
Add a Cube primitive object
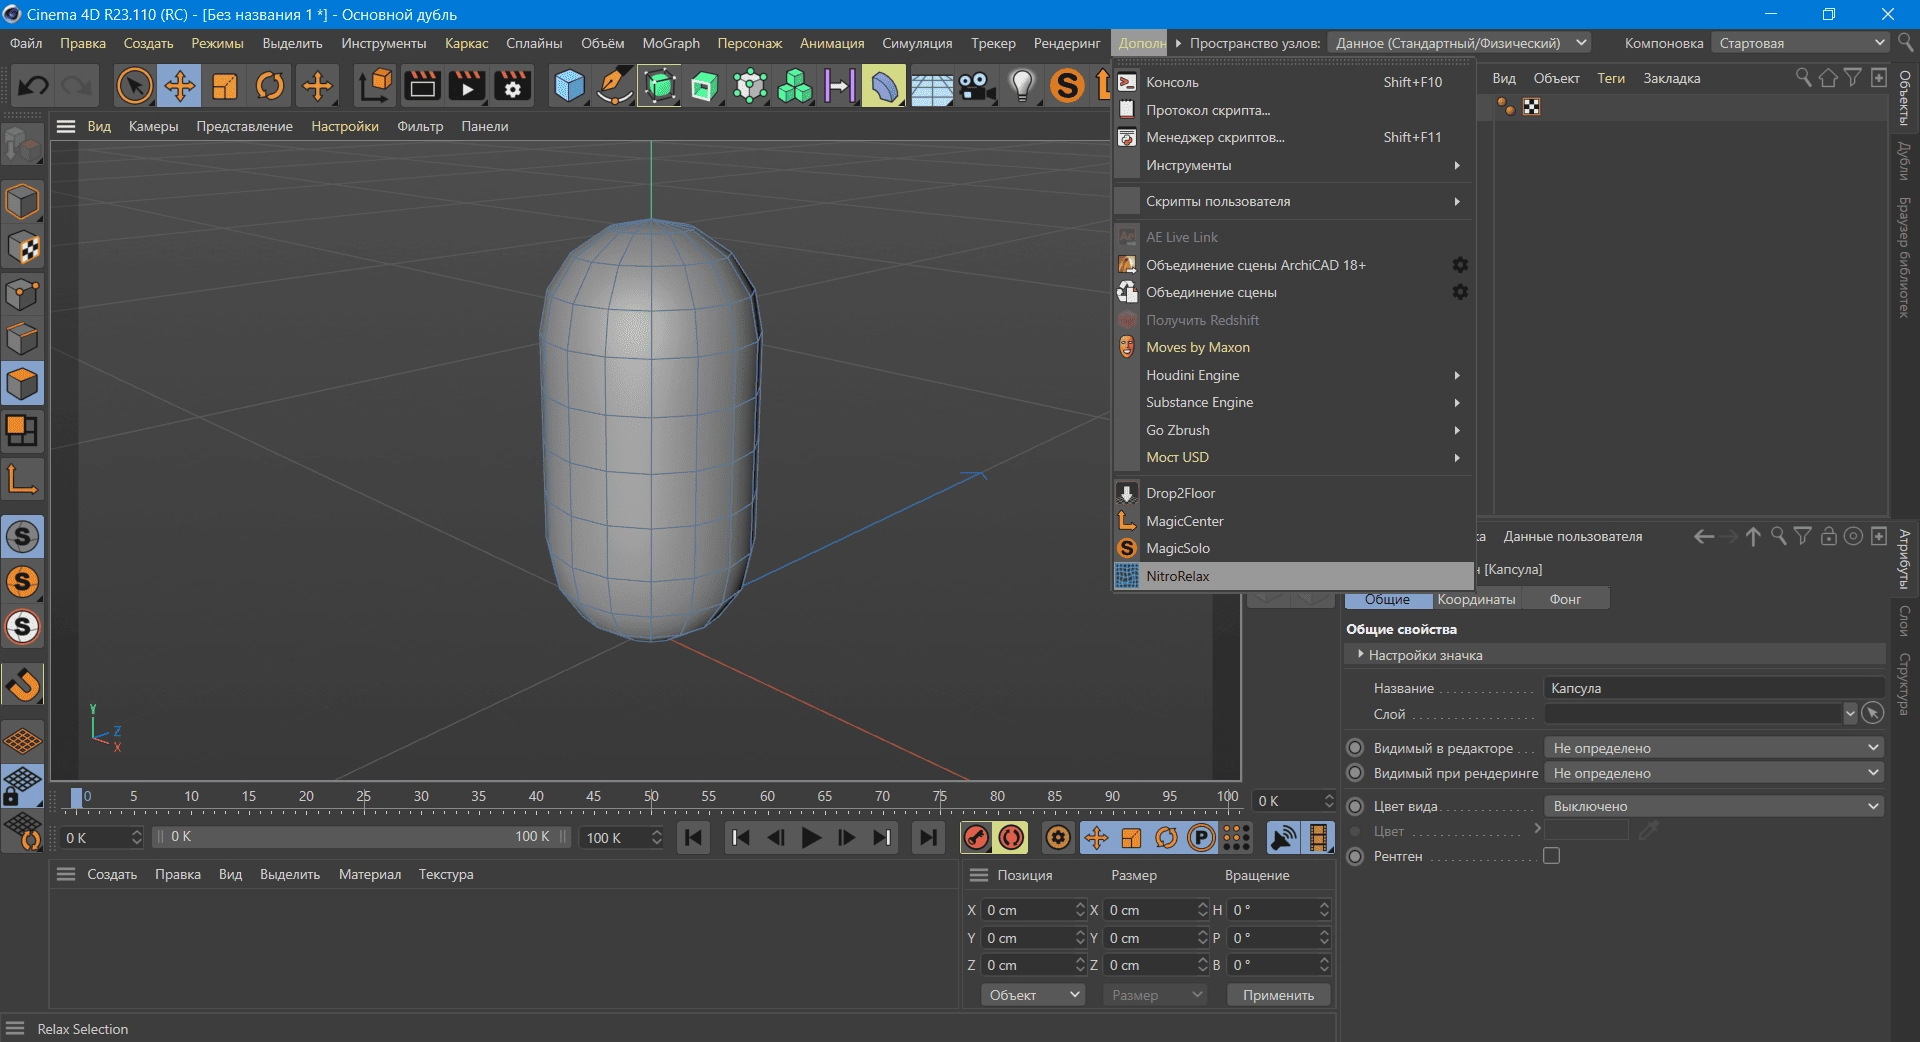(569, 86)
